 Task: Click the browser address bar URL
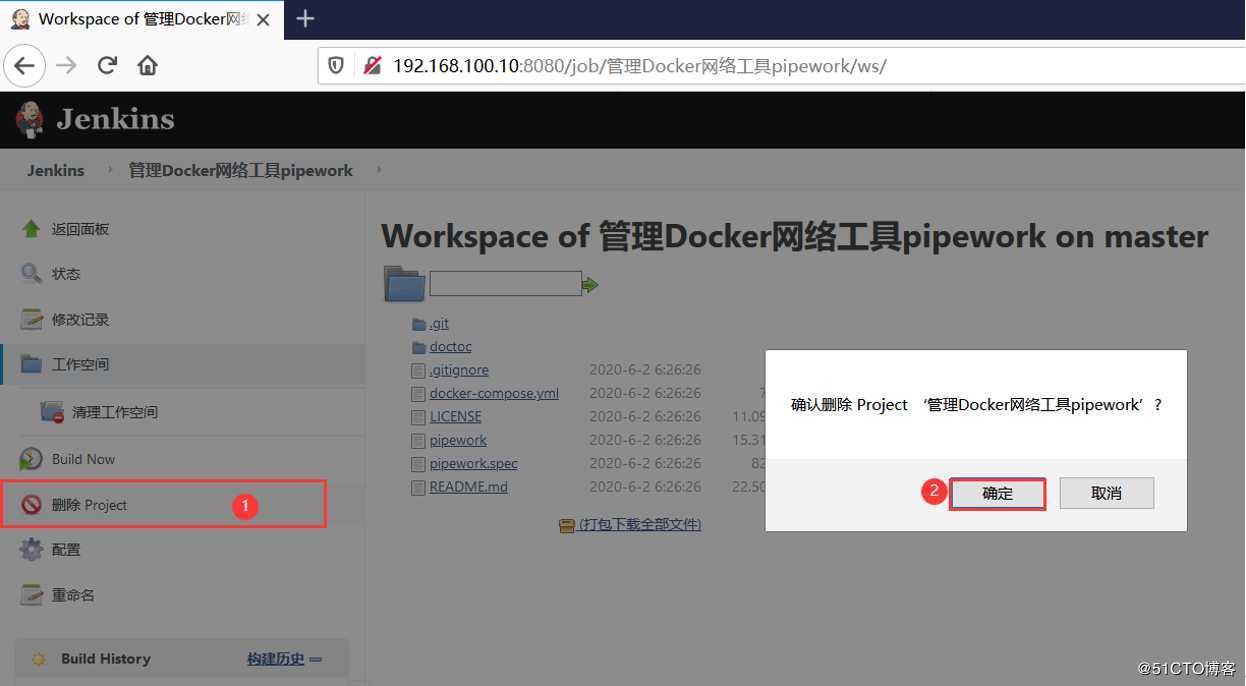point(639,66)
